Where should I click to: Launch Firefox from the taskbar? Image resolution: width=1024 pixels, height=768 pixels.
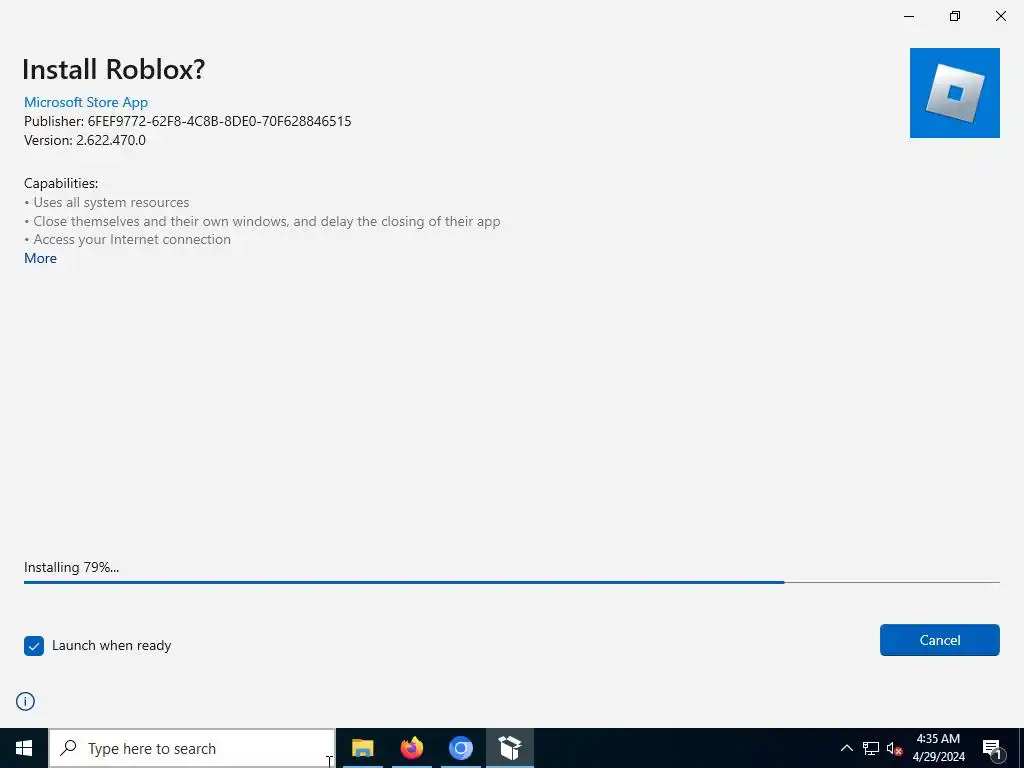(411, 748)
